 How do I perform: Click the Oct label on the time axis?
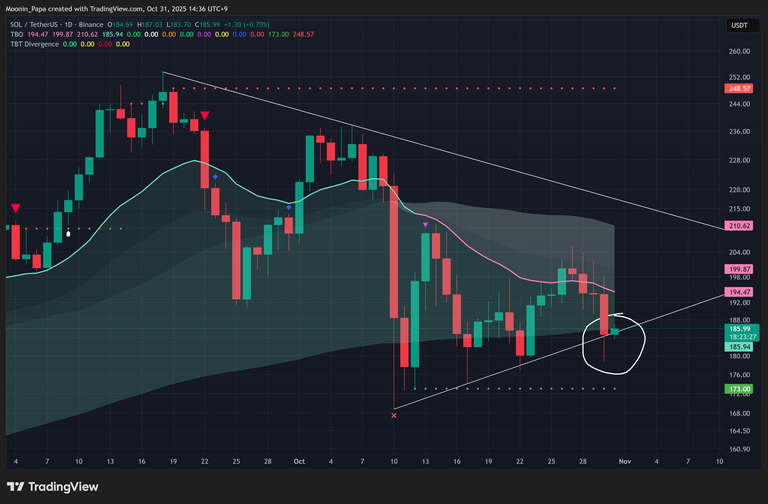click(299, 461)
